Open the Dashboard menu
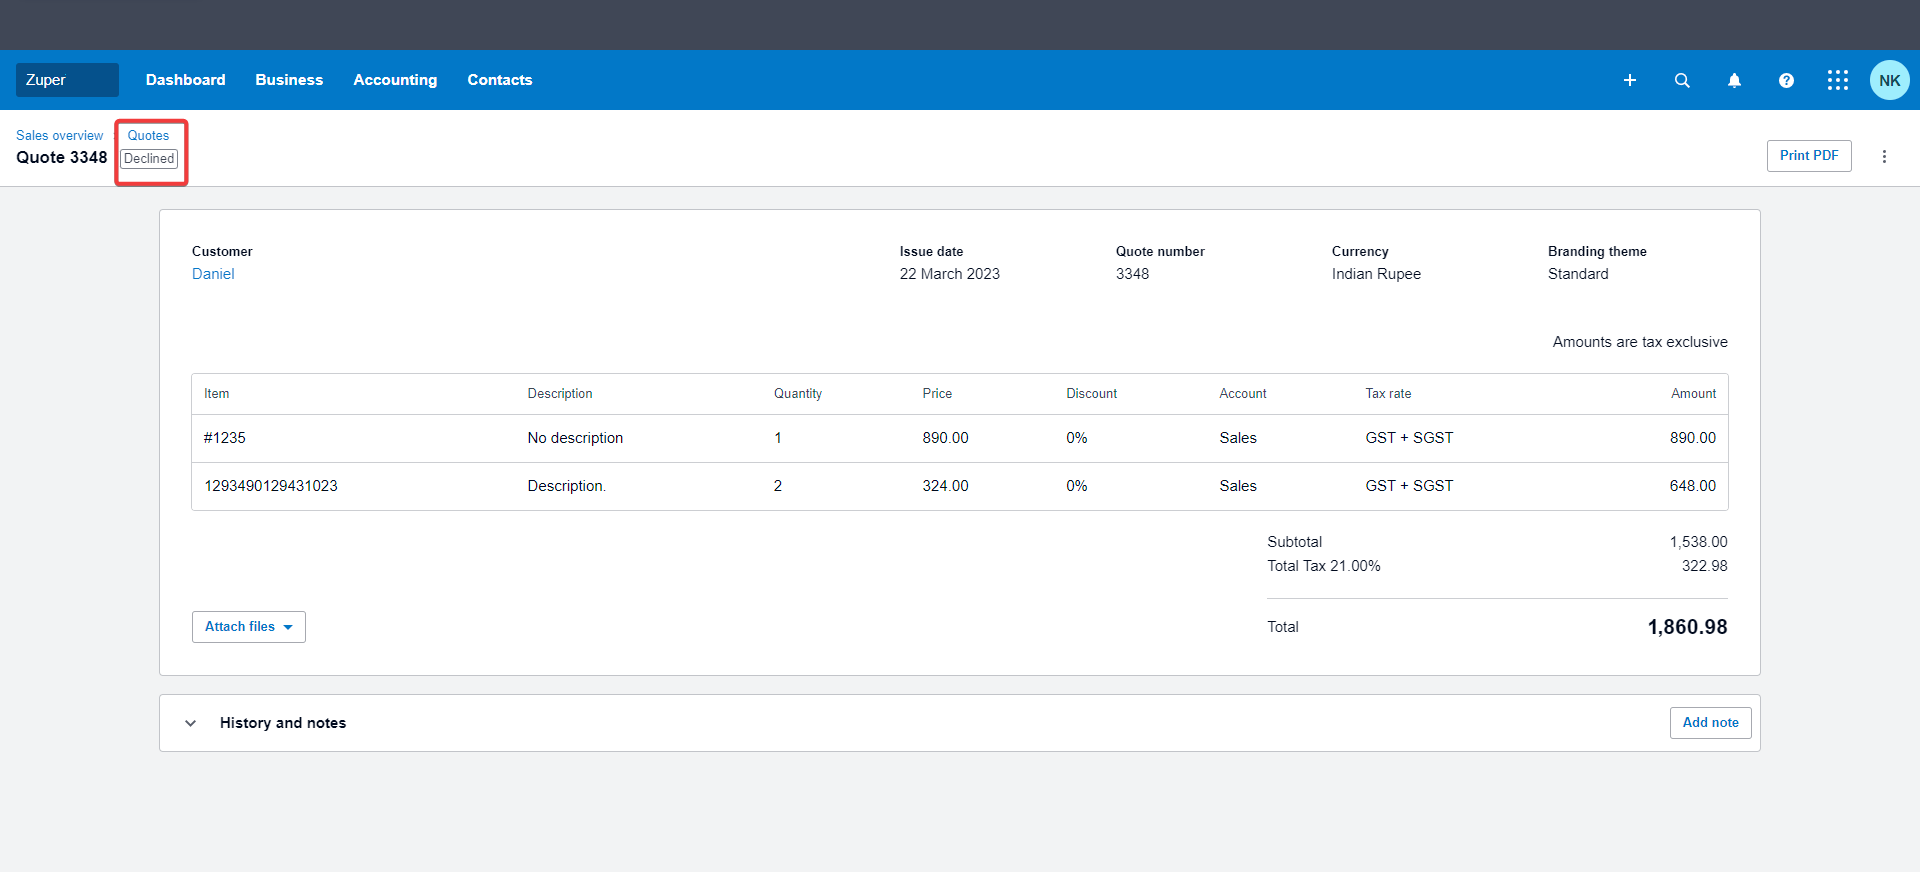This screenshot has width=1920, height=872. tap(185, 80)
